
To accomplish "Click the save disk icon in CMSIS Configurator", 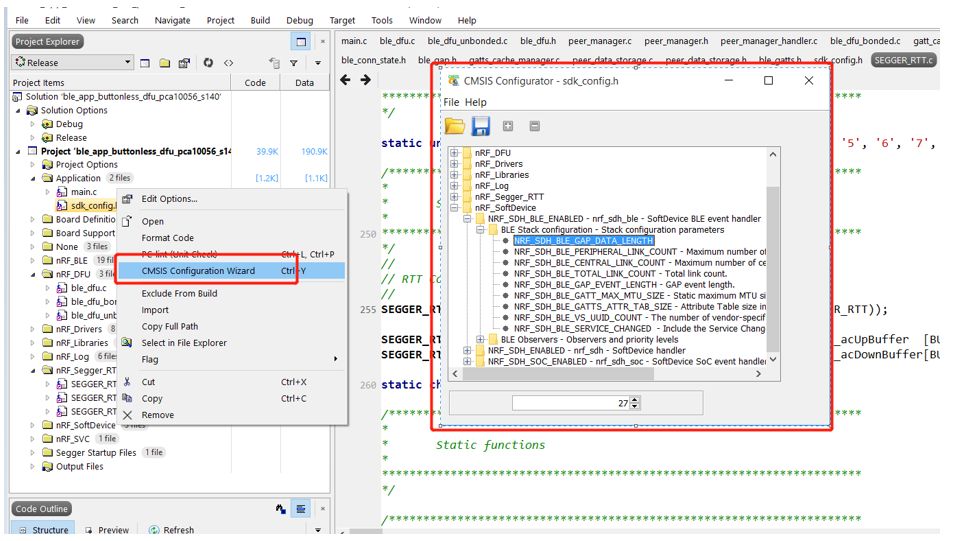I will (x=481, y=126).
